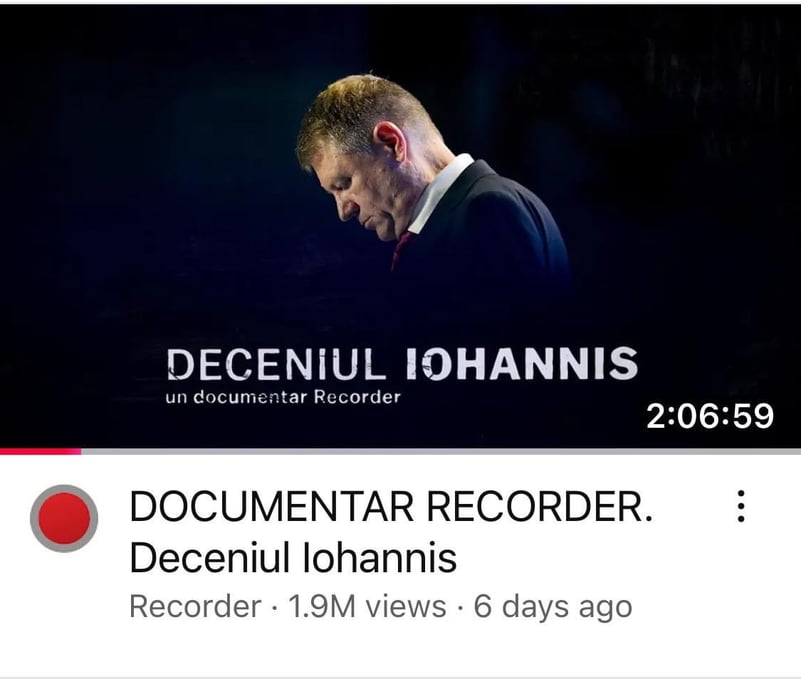Click the word 'DECENIUL' in thumbnail overlay
This screenshot has height=679, width=801.
(x=276, y=365)
